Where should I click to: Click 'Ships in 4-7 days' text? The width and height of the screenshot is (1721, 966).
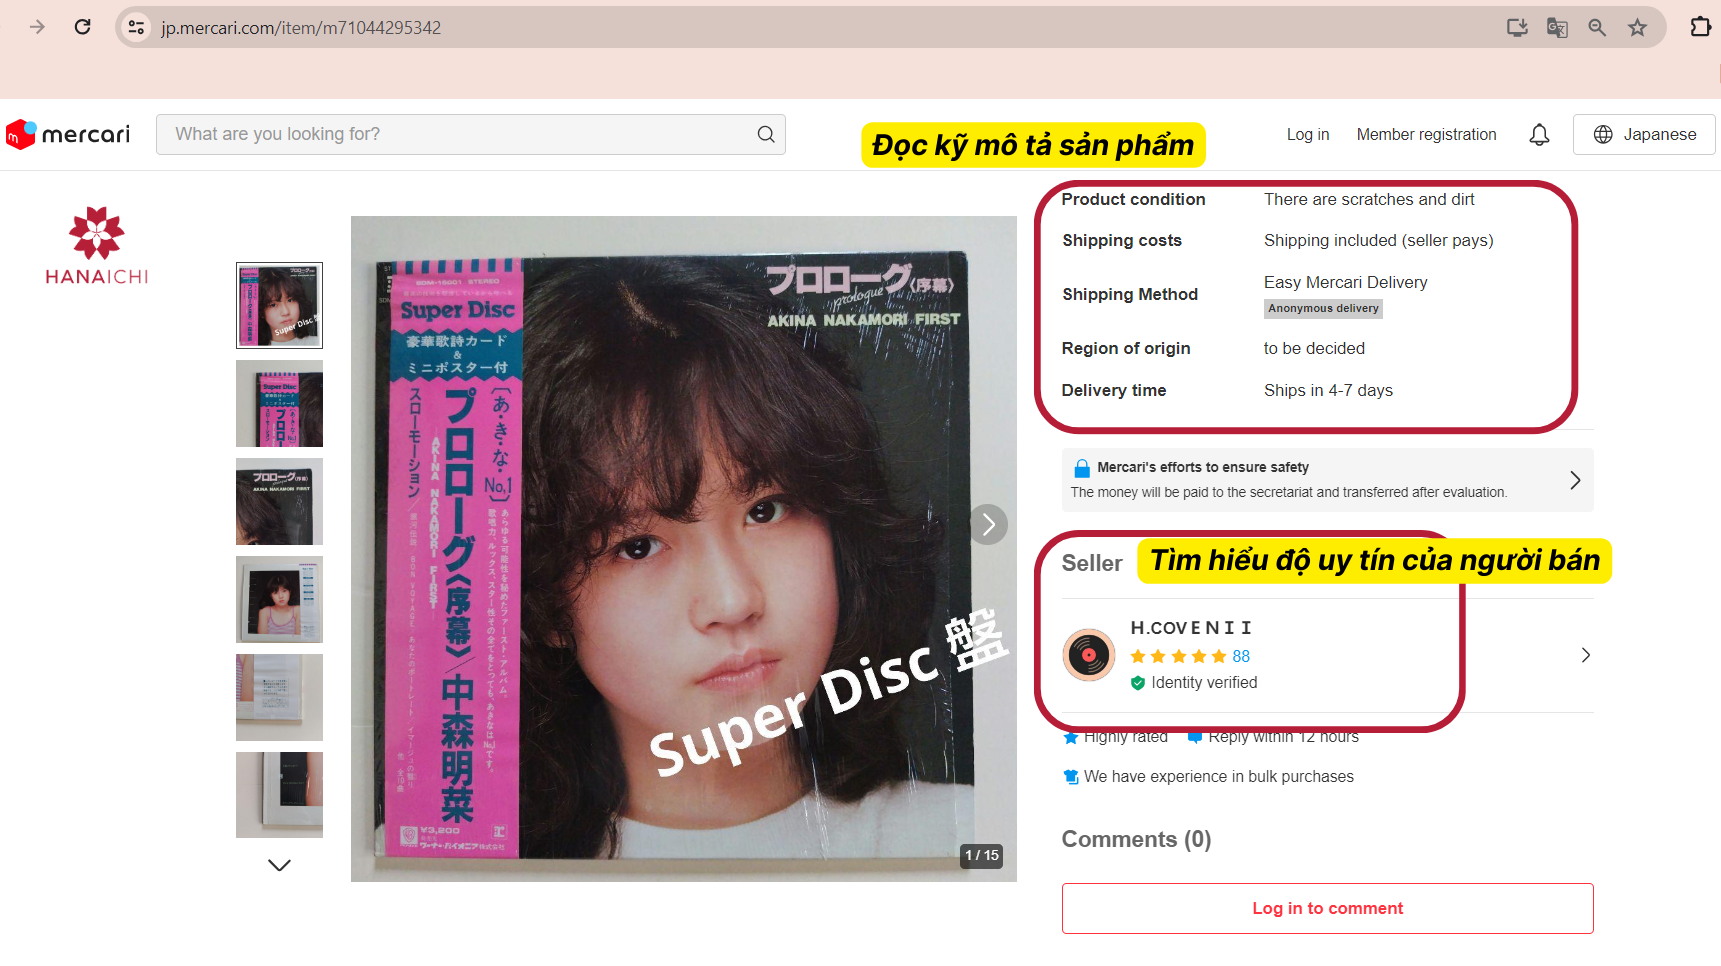pyautogui.click(x=1328, y=390)
